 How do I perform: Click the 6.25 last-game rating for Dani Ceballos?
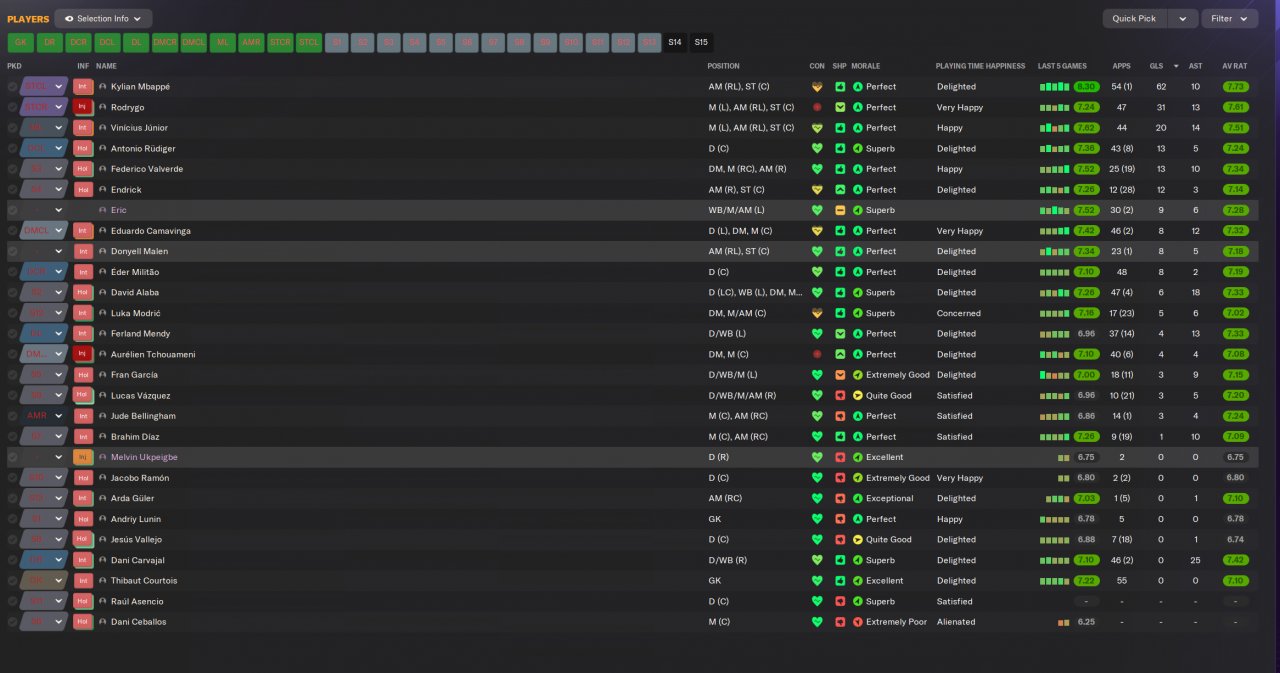click(x=1085, y=622)
